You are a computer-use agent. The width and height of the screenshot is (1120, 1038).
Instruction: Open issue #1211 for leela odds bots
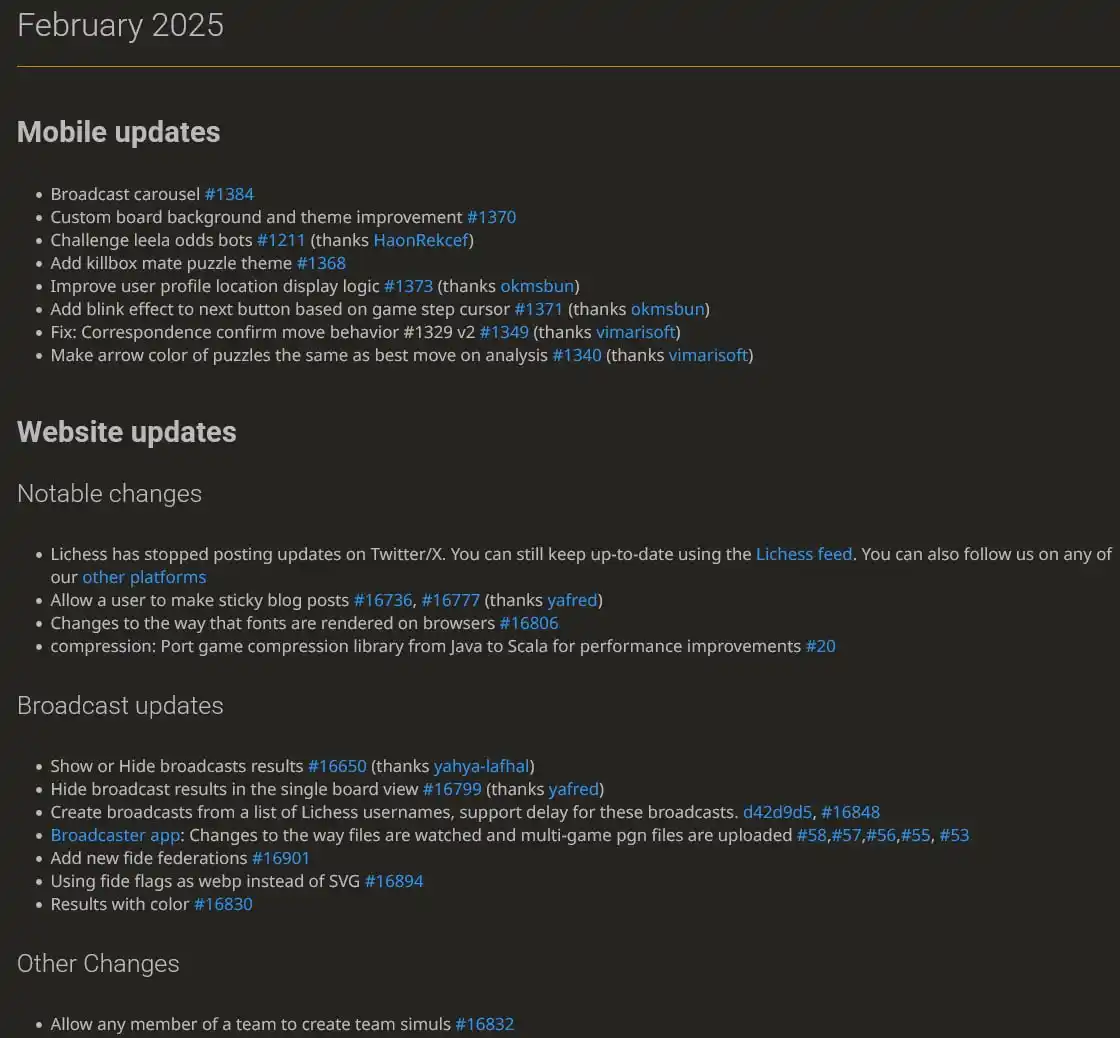tap(281, 240)
